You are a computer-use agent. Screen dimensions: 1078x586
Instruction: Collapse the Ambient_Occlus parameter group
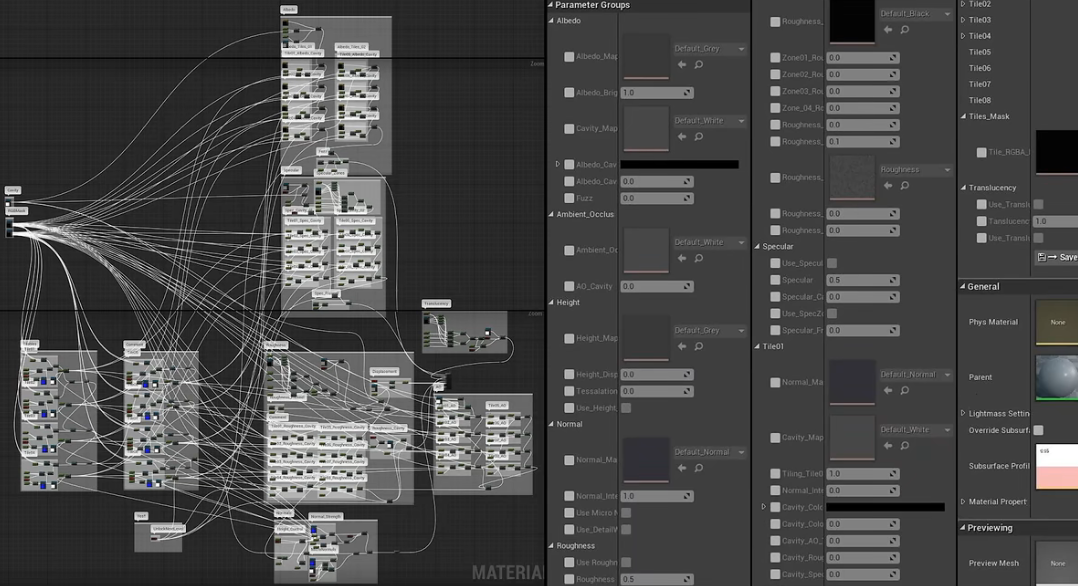(551, 215)
